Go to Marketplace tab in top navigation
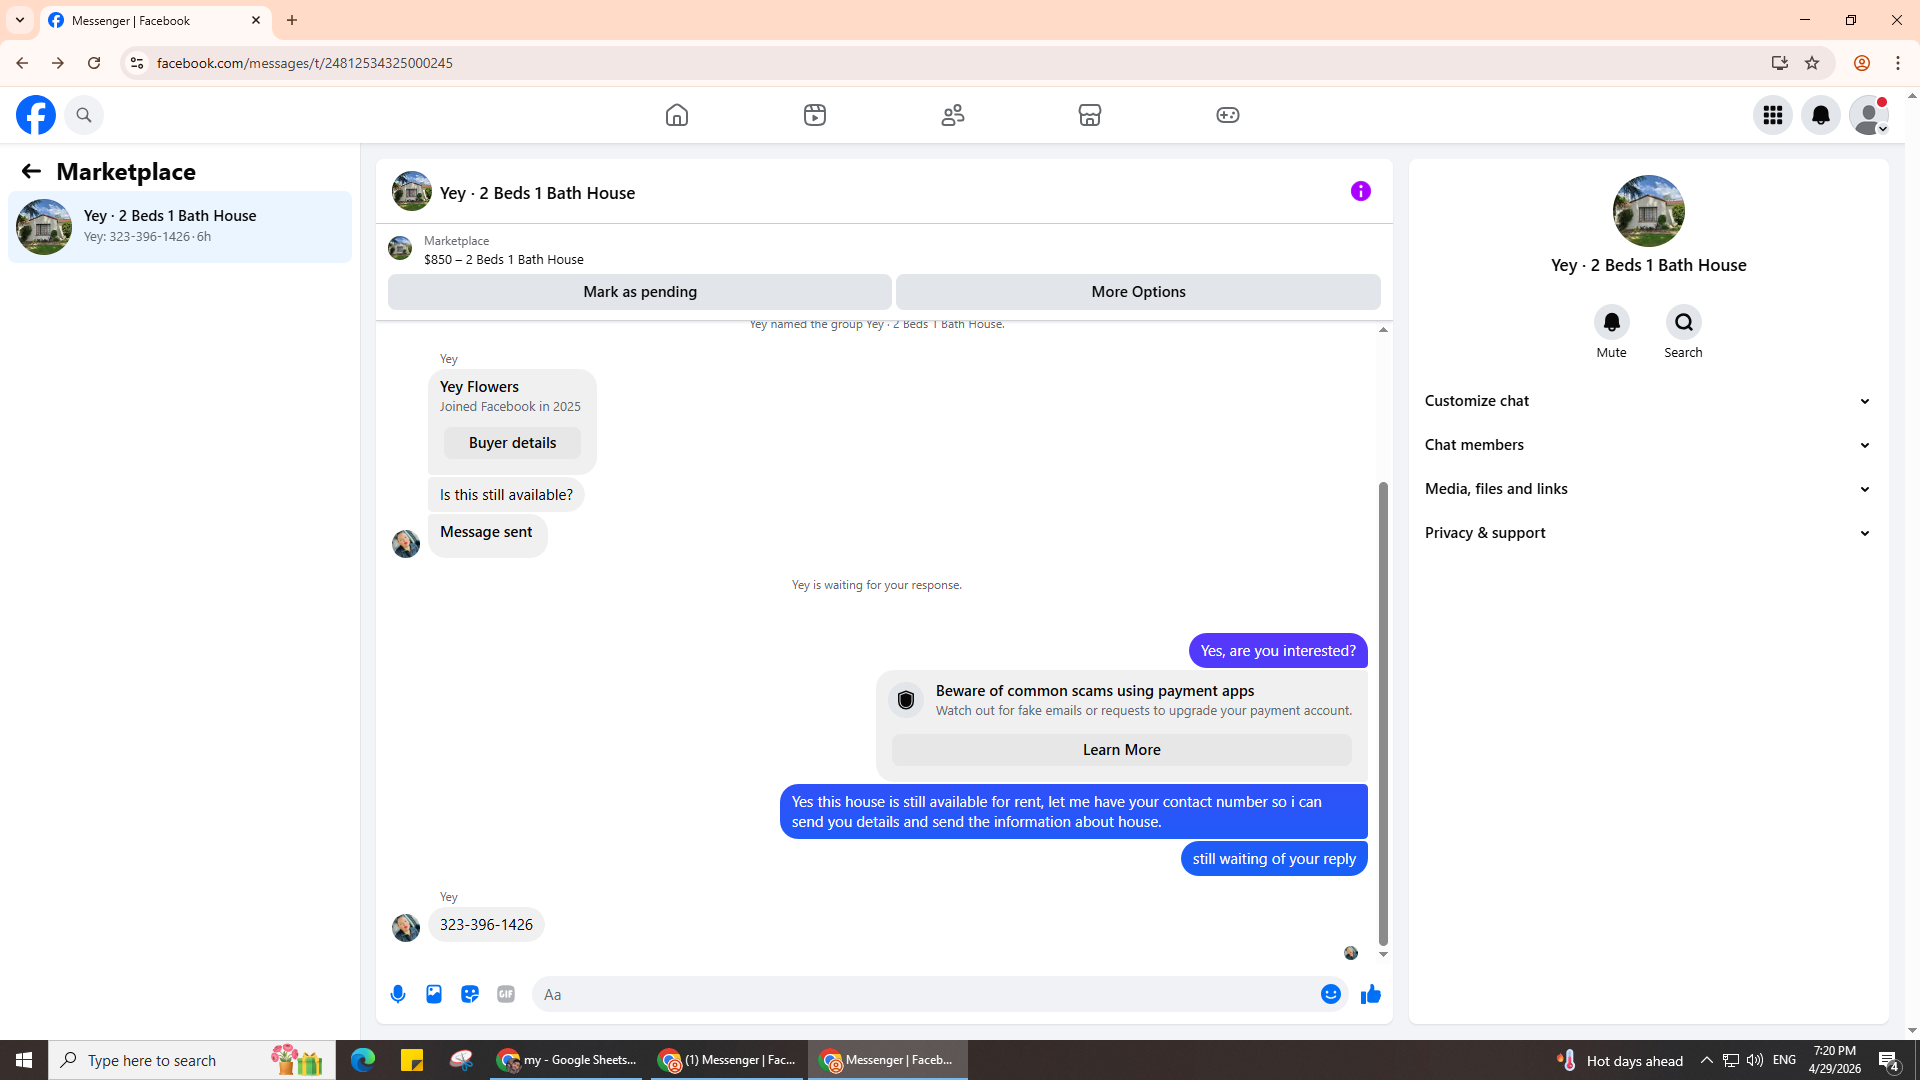This screenshot has height=1080, width=1920. coord(1090,115)
